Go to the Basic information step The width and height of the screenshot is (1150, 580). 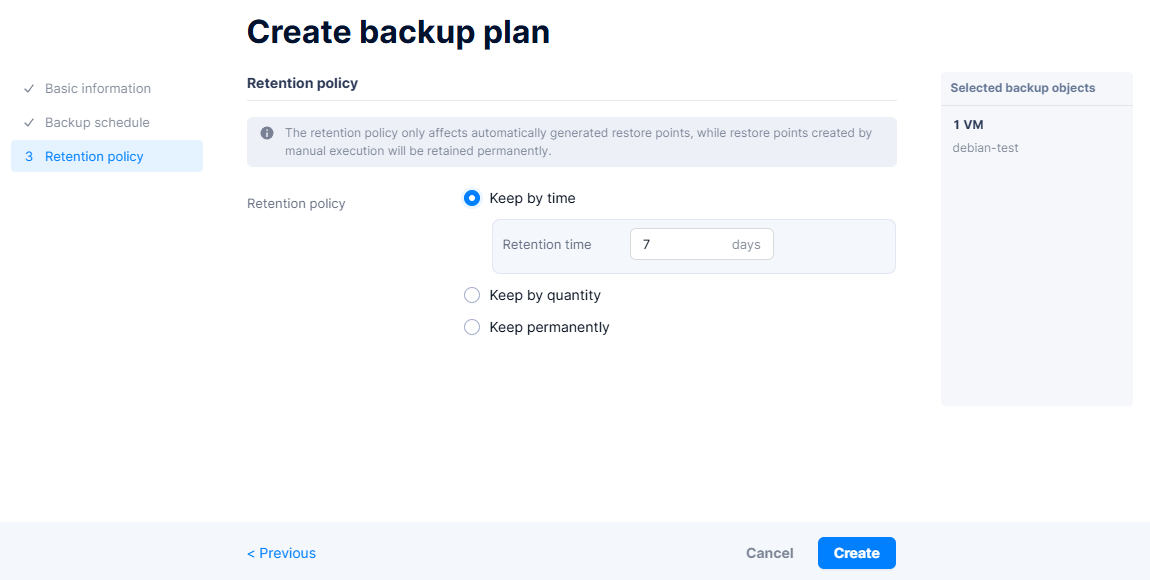point(98,89)
